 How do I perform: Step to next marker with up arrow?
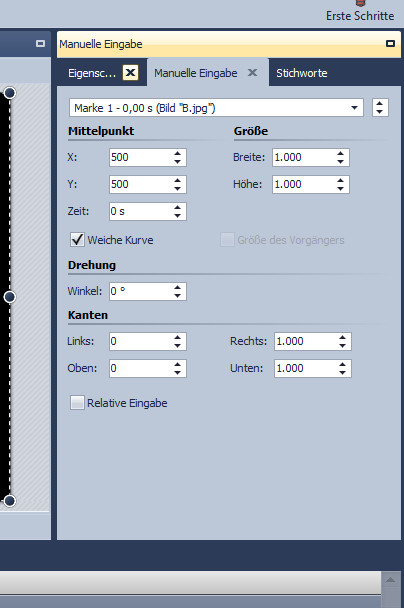[380, 104]
